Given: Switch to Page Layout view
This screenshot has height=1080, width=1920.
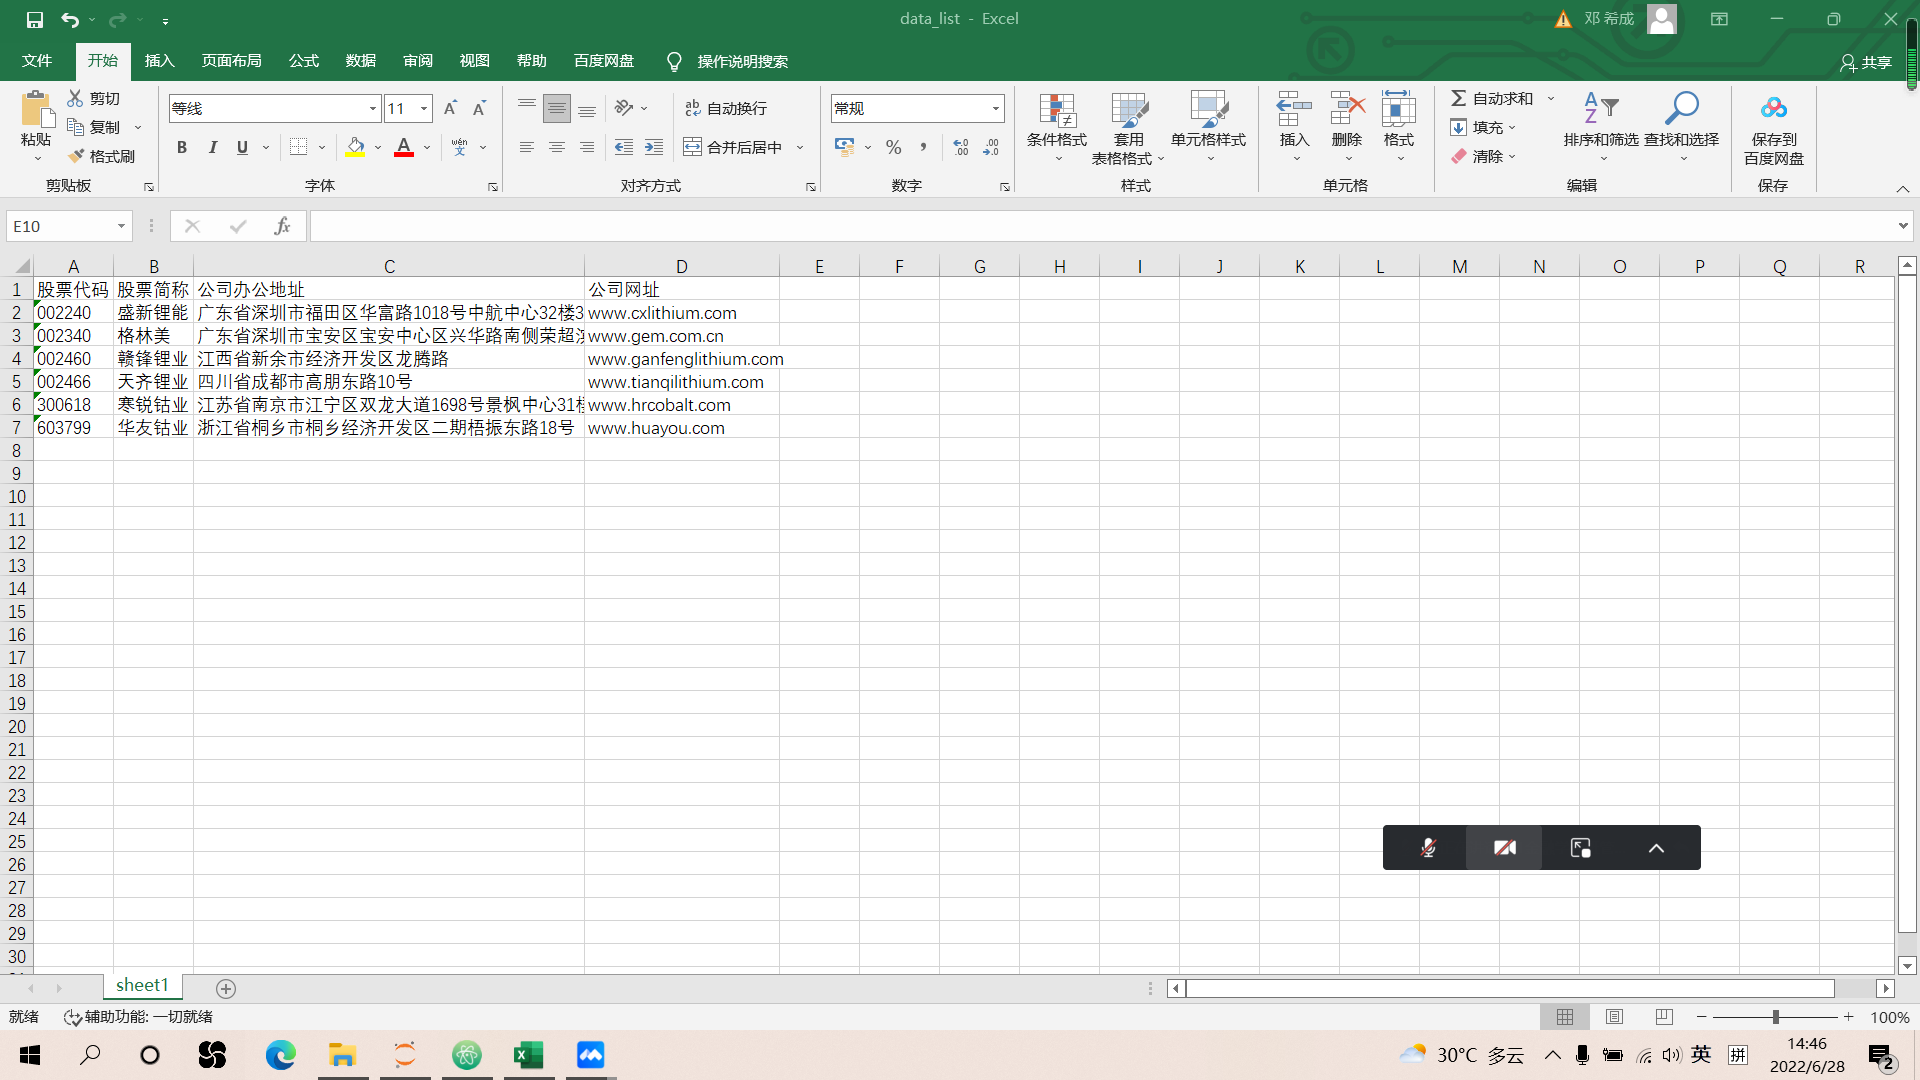Looking at the screenshot, I should (1614, 1017).
